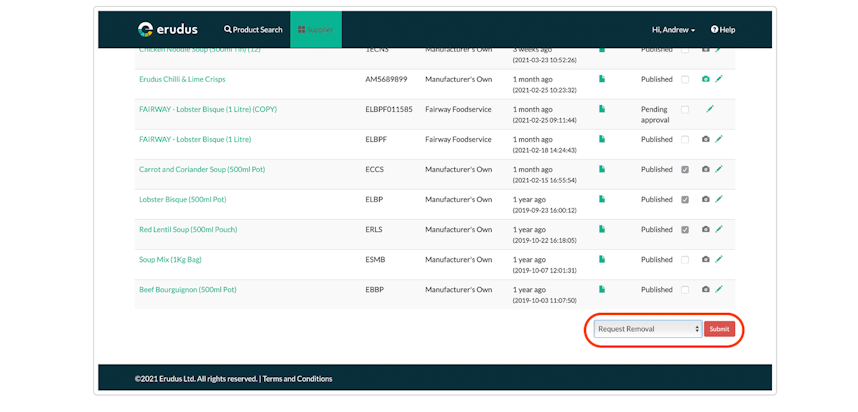Go to Product Search

(x=253, y=30)
